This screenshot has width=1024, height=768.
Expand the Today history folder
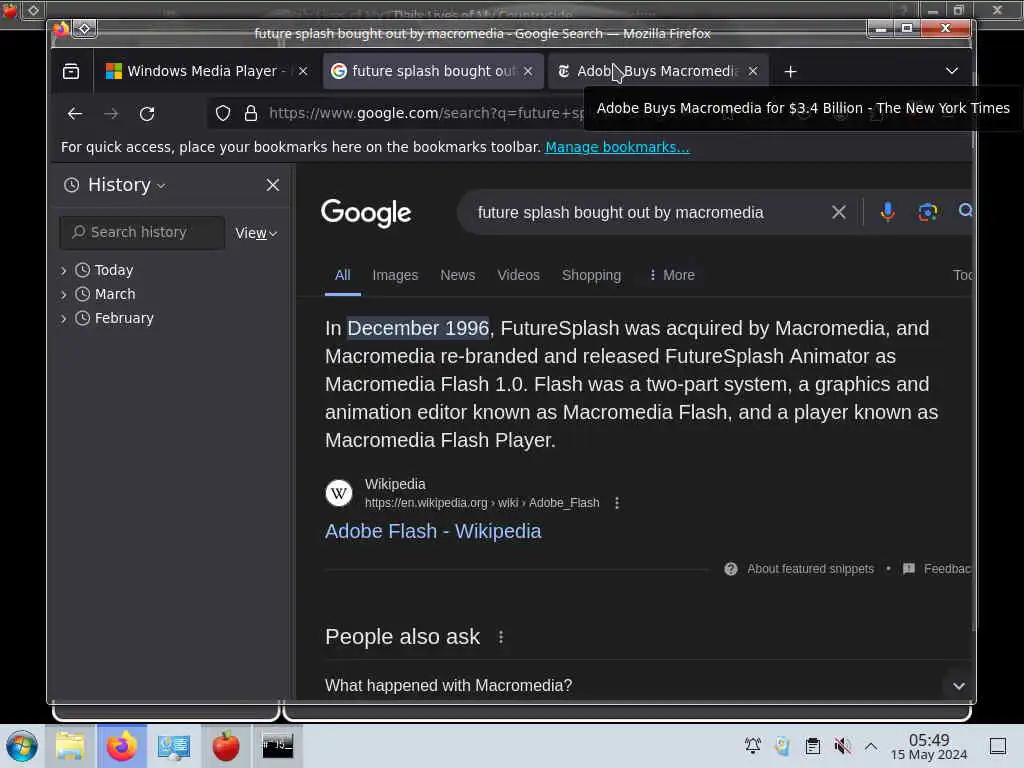pos(63,270)
